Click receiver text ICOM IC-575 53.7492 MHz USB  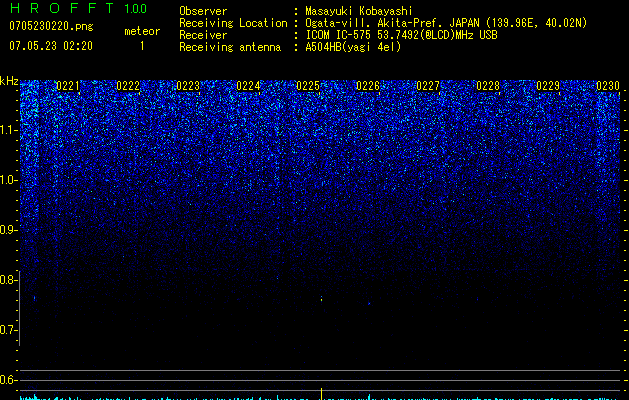pyautogui.click(x=401, y=35)
